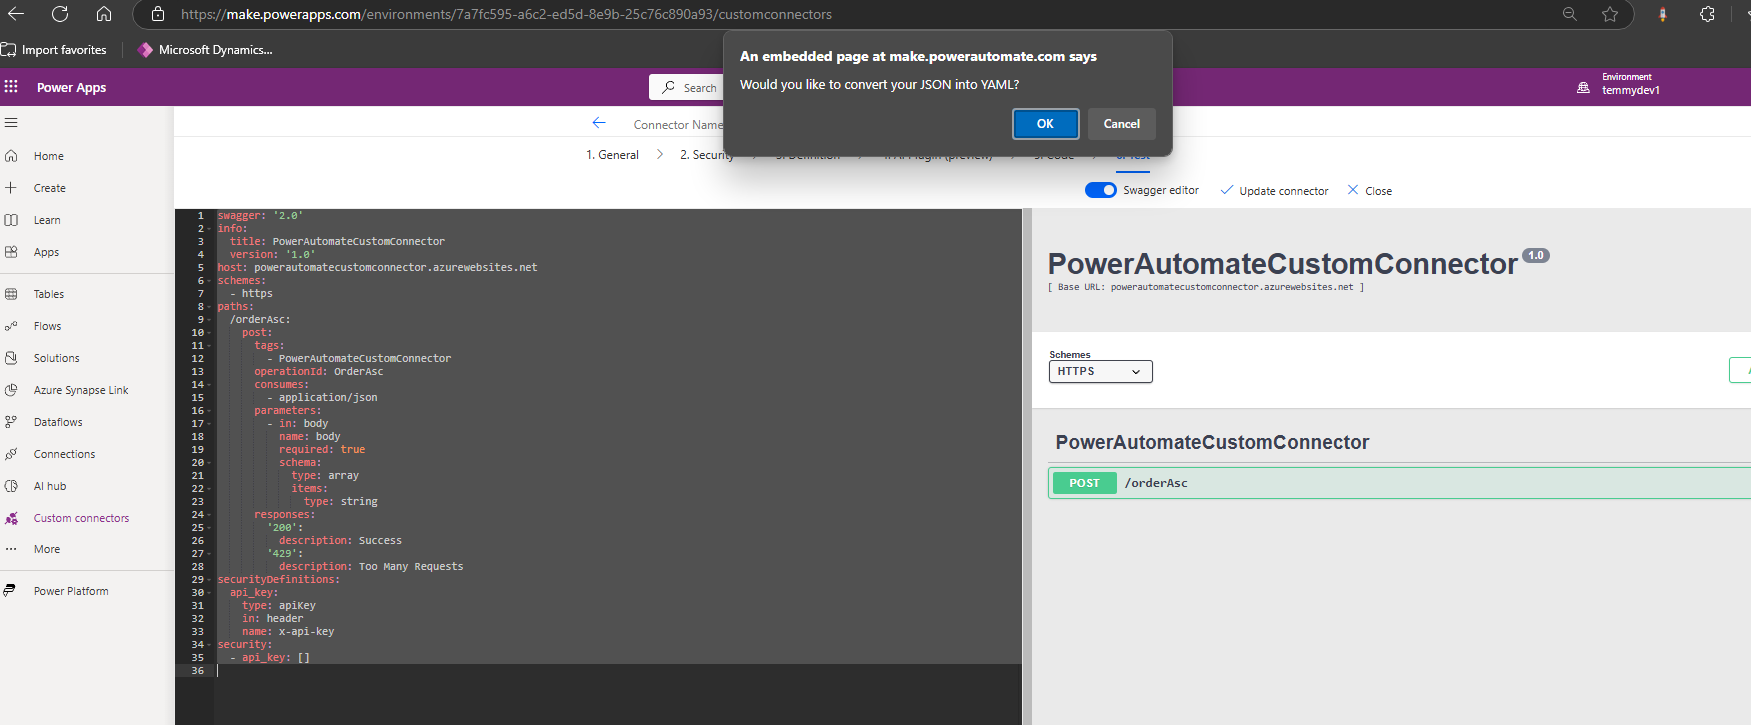Open Import favorites bookmark
Viewport: 1751px width, 725px height.
click(54, 50)
